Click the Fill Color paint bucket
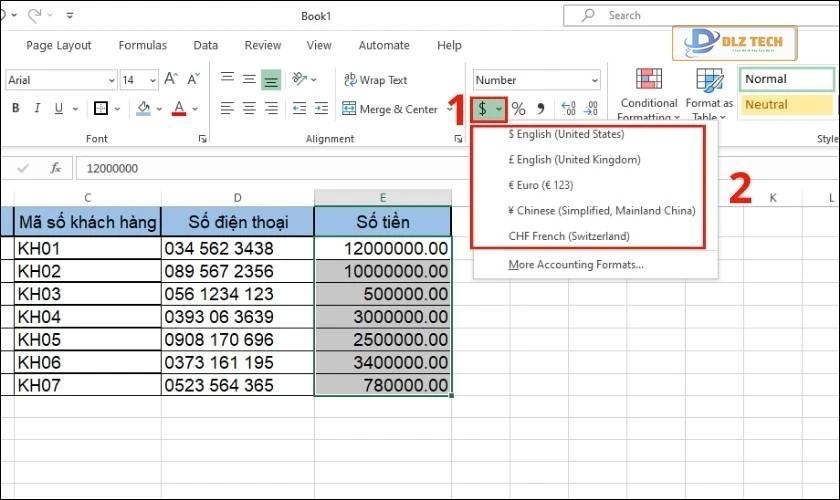The height and width of the screenshot is (500, 840). pyautogui.click(x=144, y=109)
